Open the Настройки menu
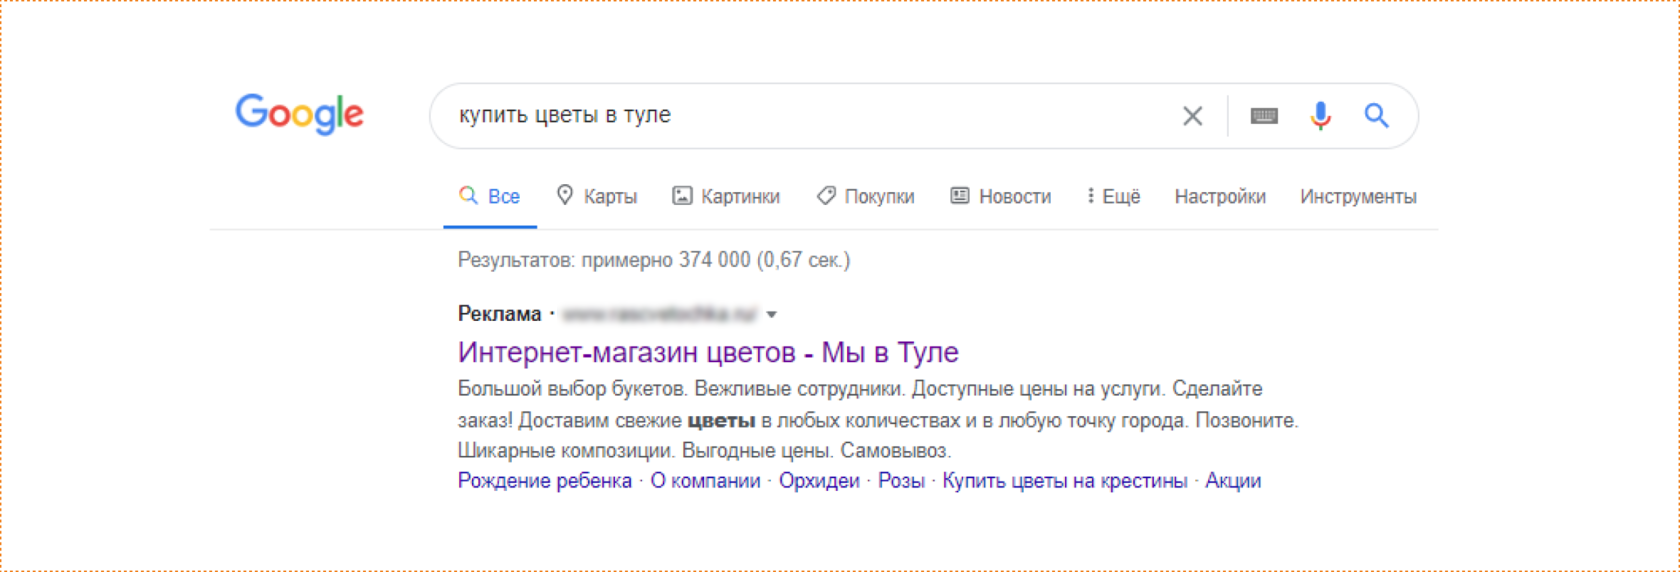The width and height of the screenshot is (1680, 572). [1220, 196]
